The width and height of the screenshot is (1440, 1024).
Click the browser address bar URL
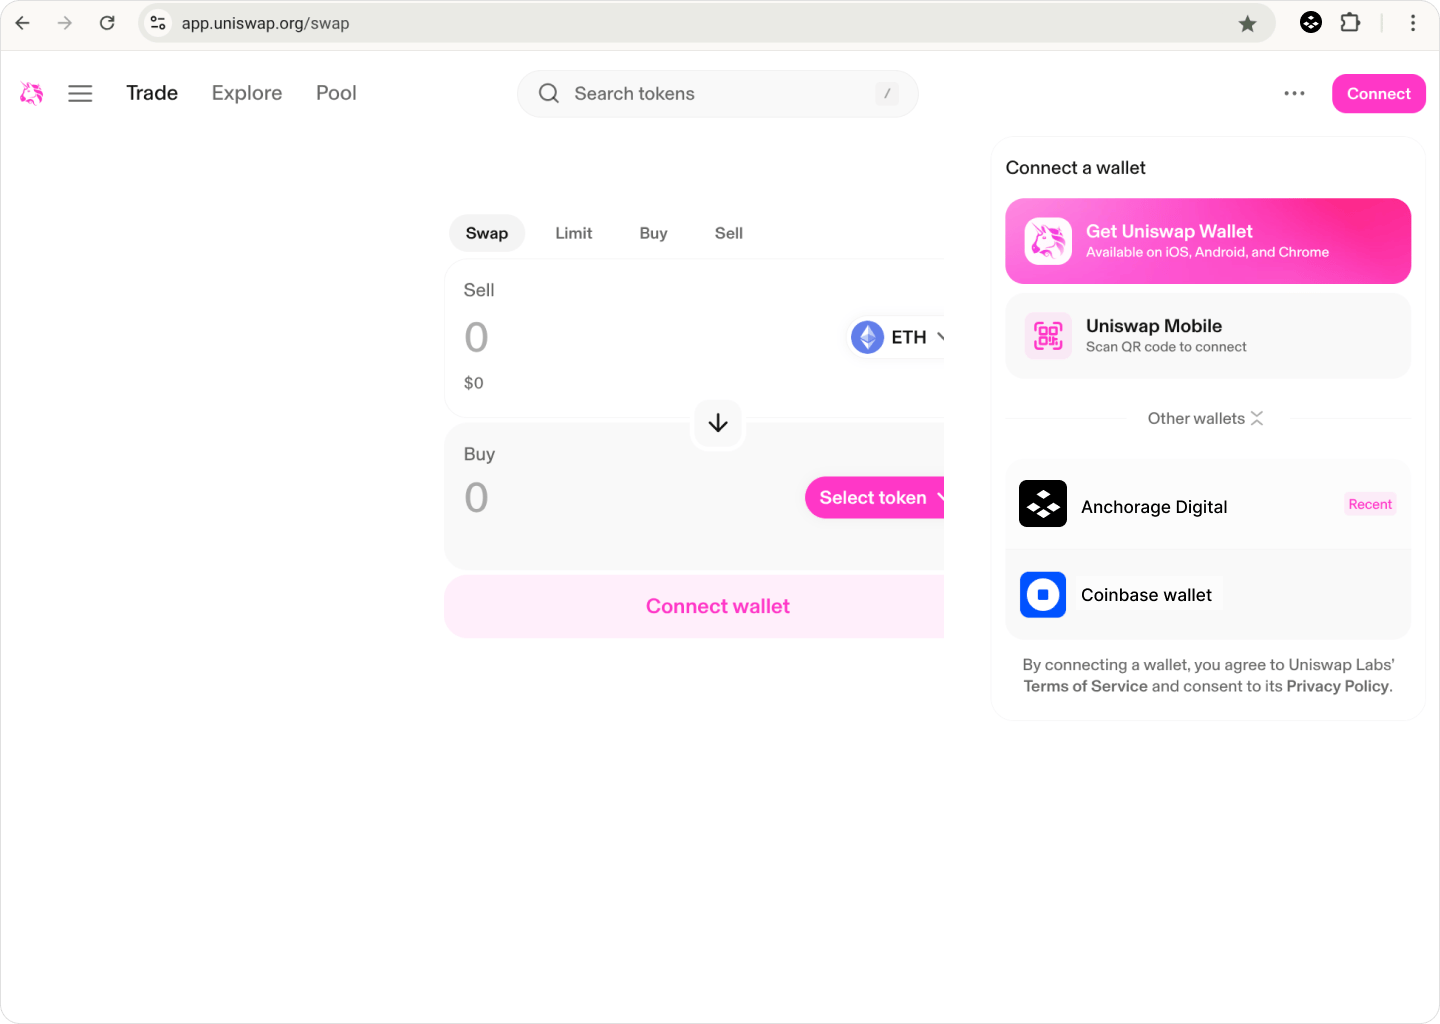click(x=265, y=23)
